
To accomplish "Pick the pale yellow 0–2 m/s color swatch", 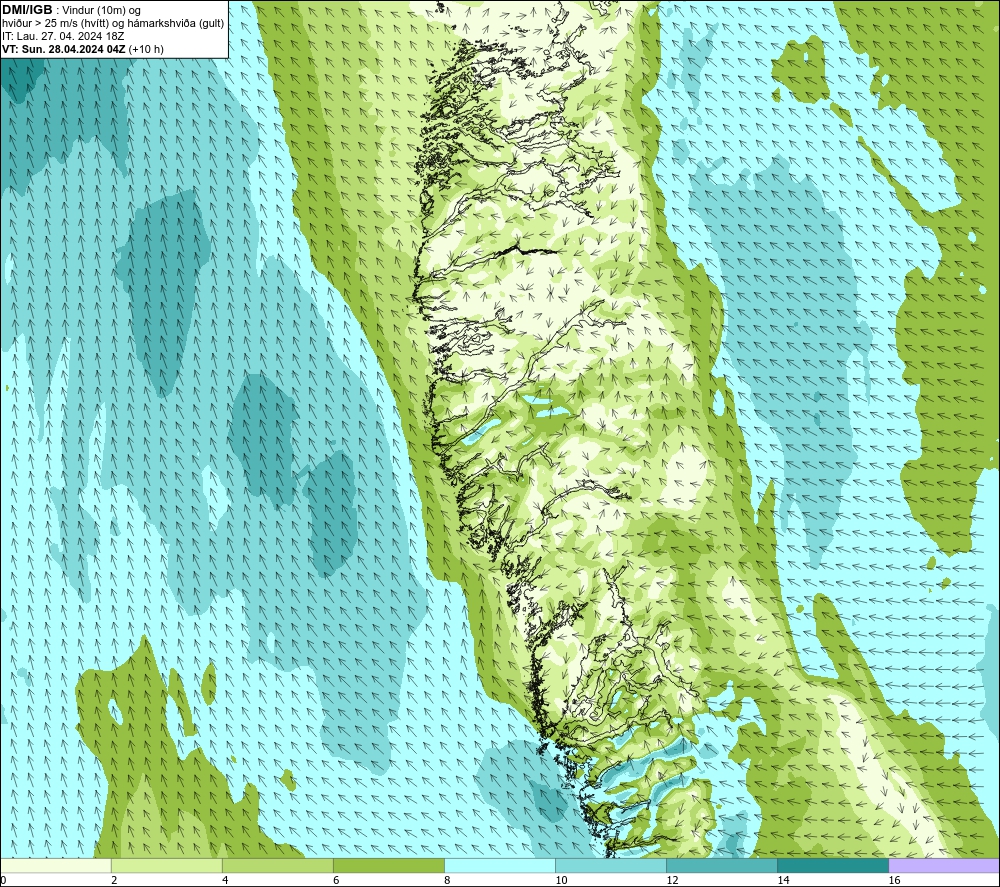I will click(55, 865).
